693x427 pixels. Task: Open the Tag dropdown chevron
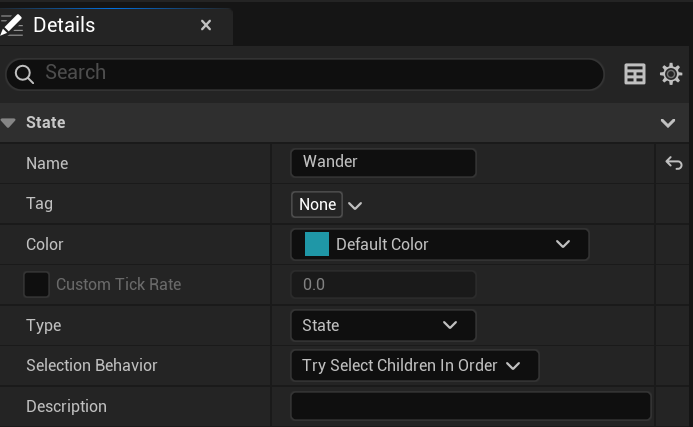(x=355, y=205)
